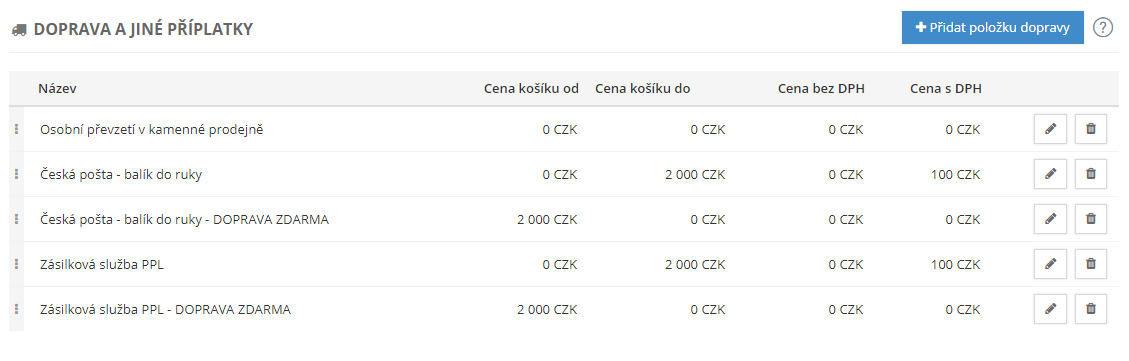
Task: Delete Česká pošta - balík do ruky row
Action: tap(1090, 174)
